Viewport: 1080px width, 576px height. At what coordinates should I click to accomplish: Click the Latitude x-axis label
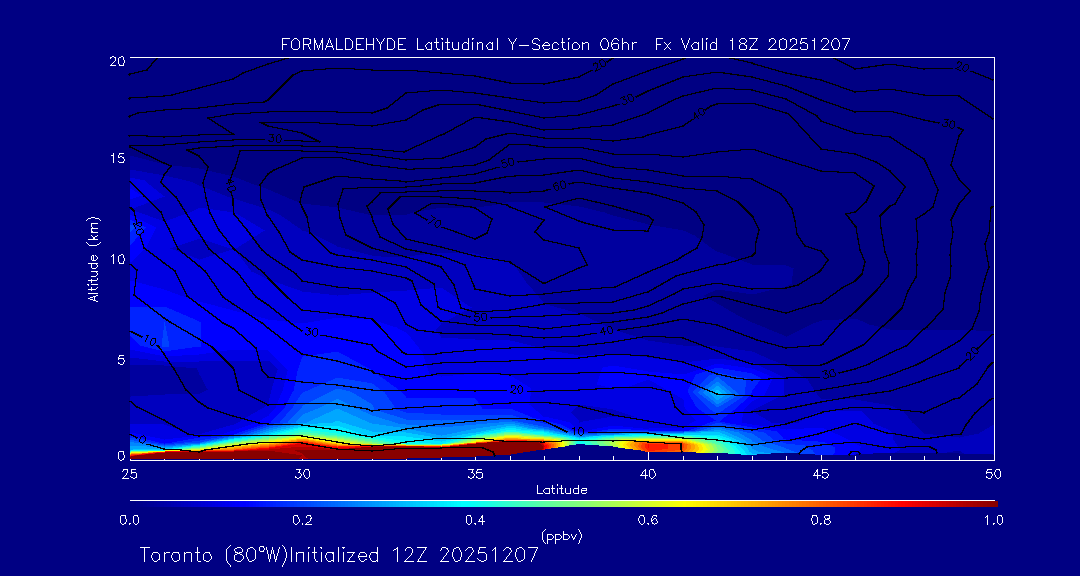click(561, 489)
